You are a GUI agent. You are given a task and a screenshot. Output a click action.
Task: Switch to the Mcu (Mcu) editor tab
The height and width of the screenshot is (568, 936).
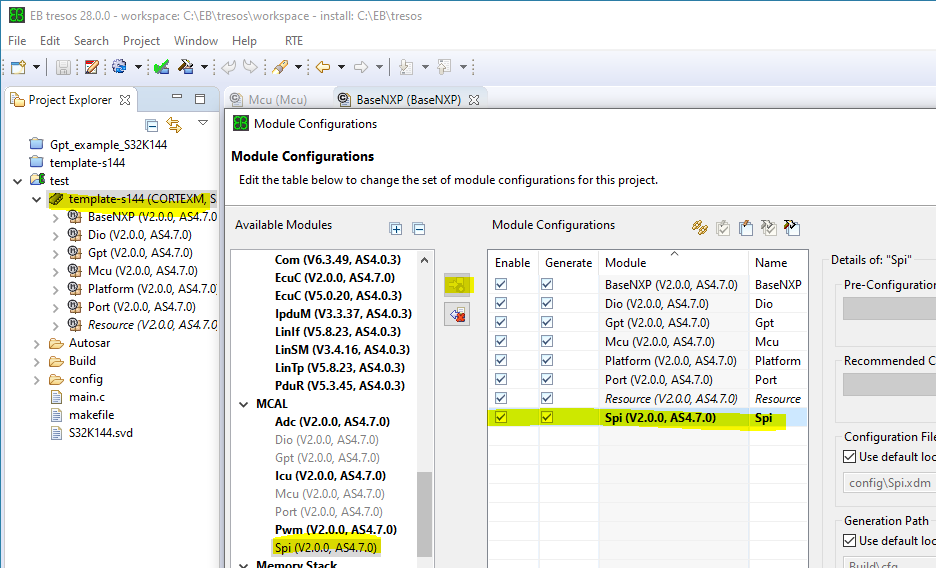click(x=268, y=100)
